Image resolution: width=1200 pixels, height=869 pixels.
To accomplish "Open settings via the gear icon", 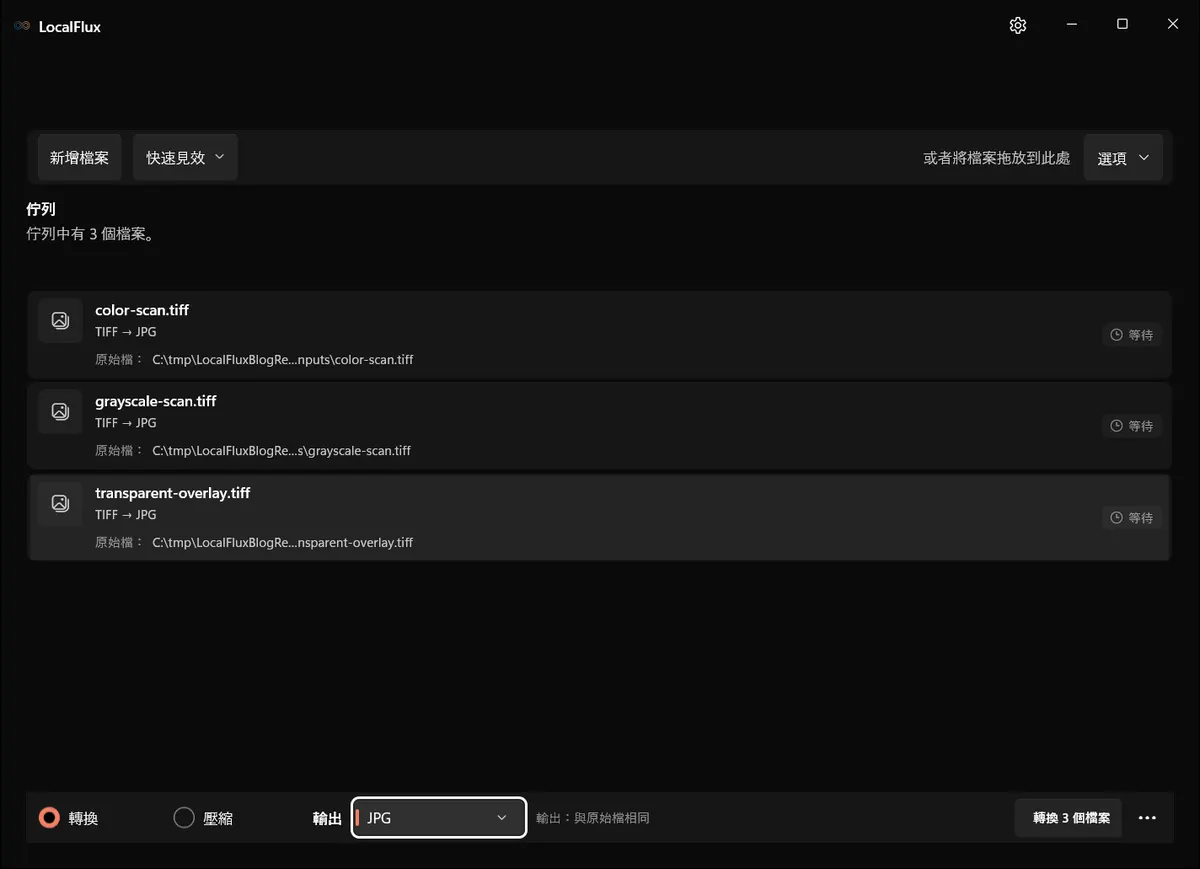I will (x=1018, y=26).
